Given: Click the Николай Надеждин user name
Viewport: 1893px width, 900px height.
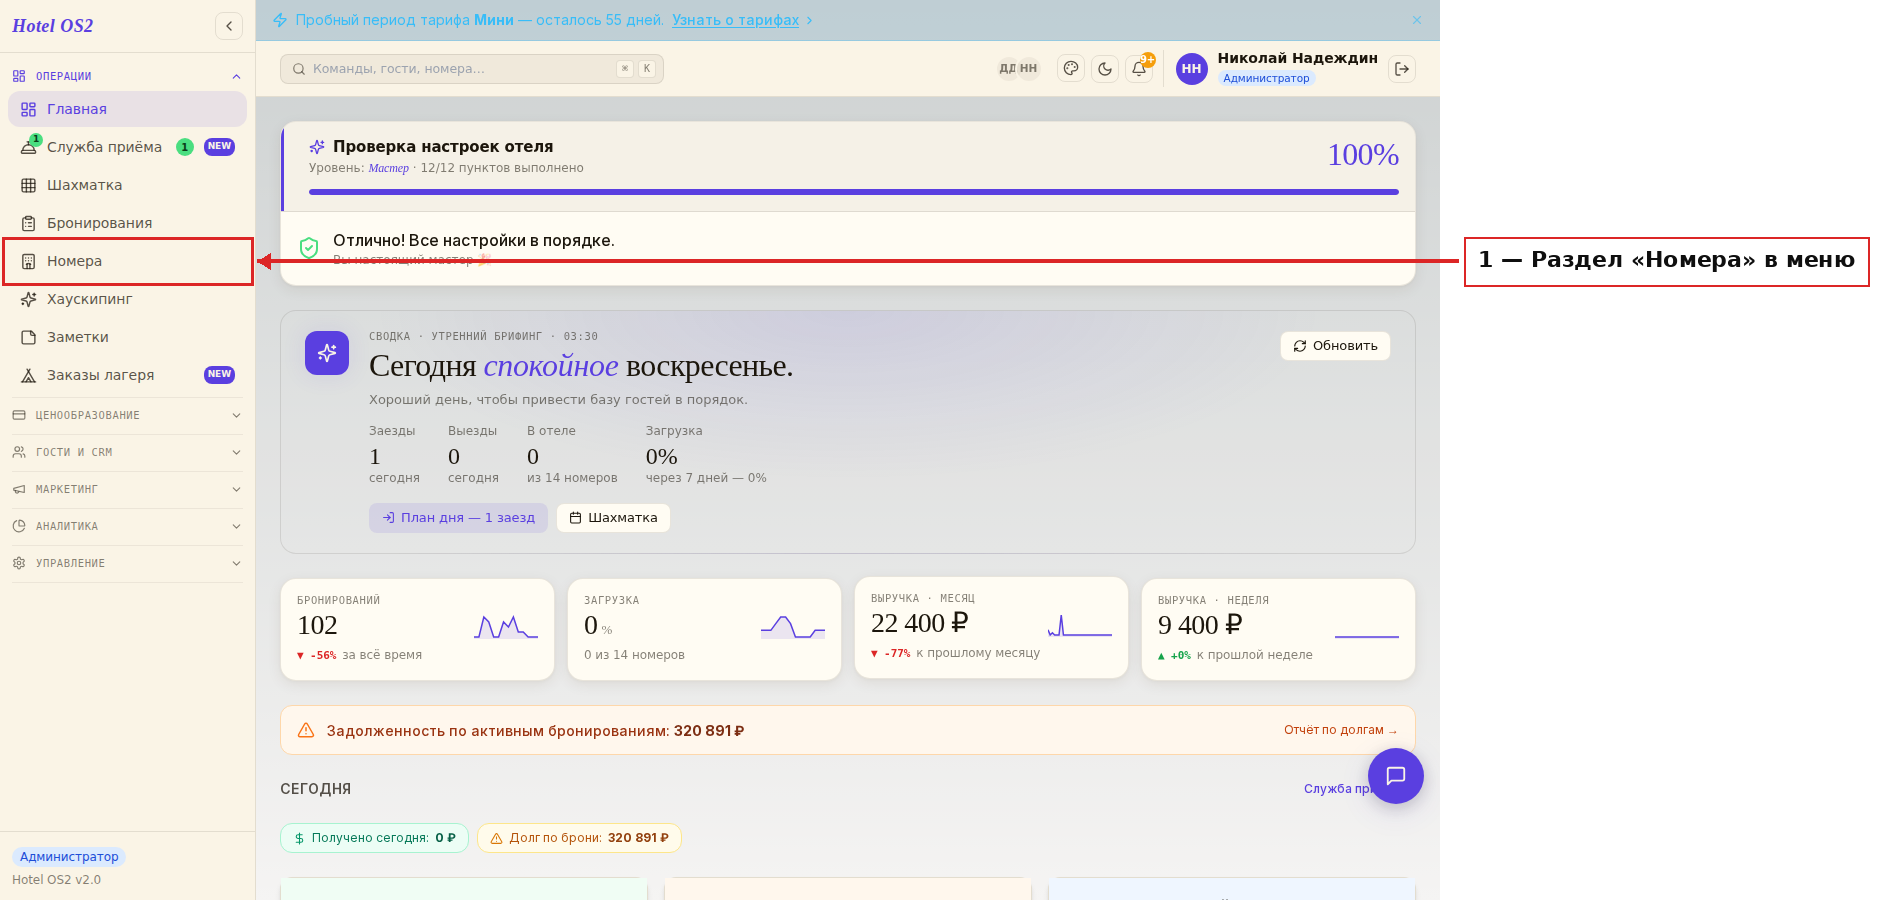Looking at the screenshot, I should pyautogui.click(x=1297, y=58).
